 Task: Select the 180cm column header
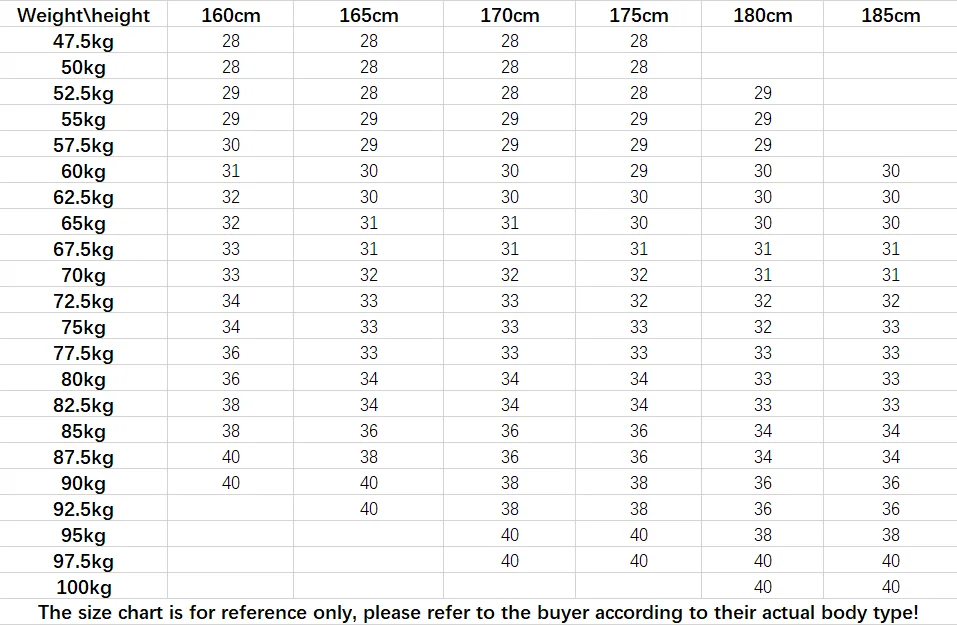pyautogui.click(x=763, y=15)
